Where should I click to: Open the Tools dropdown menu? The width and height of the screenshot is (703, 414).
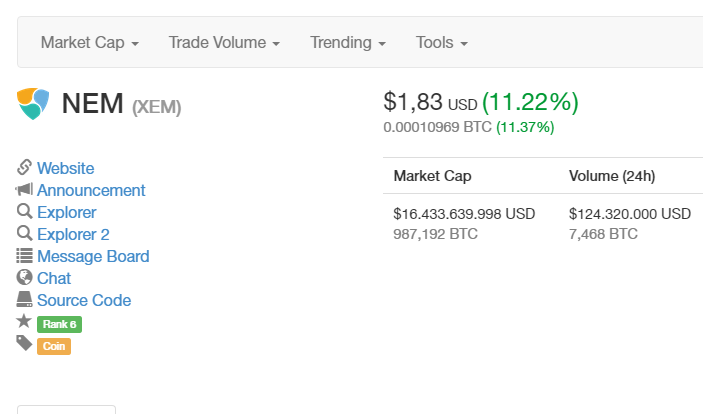[x=441, y=43]
